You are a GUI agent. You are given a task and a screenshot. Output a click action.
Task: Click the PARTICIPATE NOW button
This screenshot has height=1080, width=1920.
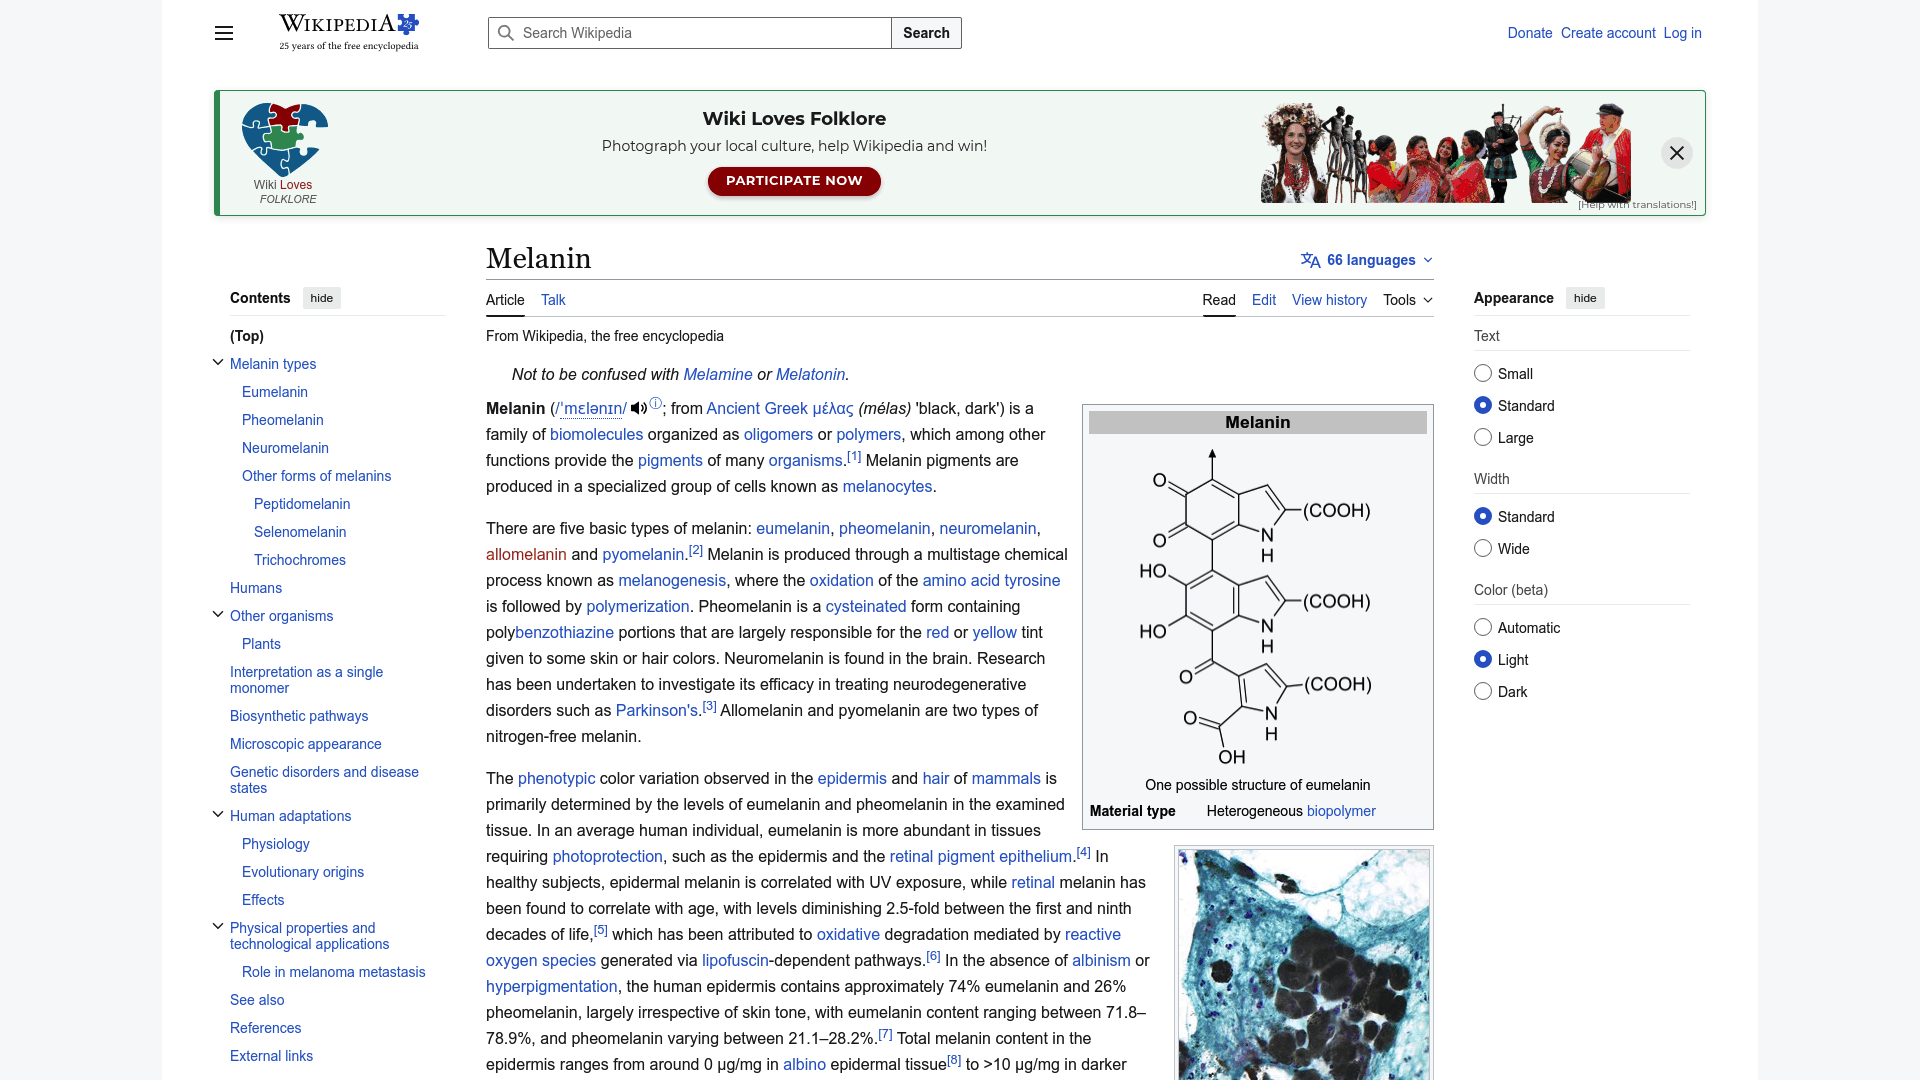coord(794,181)
